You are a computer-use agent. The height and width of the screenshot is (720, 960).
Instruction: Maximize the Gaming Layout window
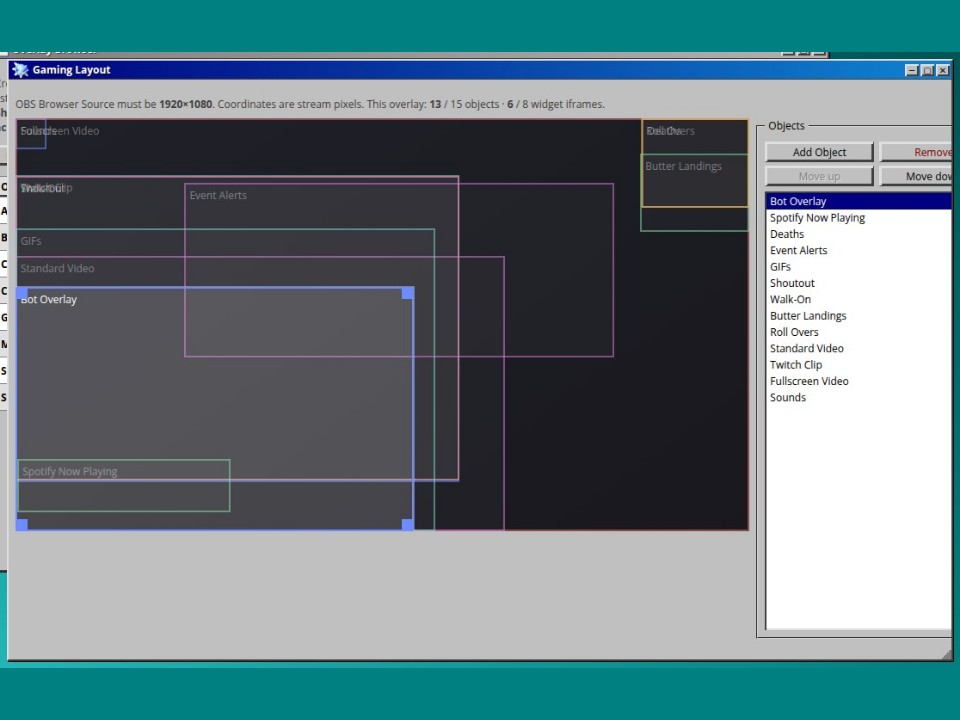[928, 70]
